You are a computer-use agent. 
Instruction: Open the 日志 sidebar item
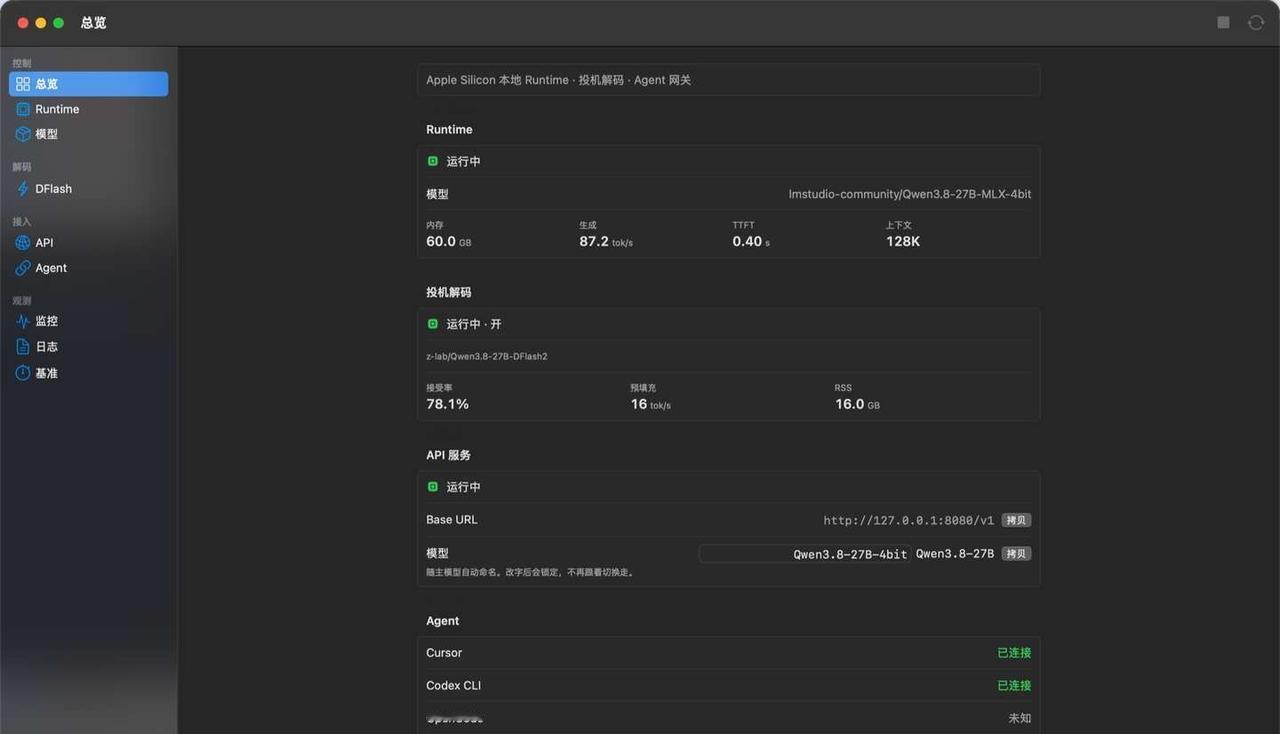(88, 347)
